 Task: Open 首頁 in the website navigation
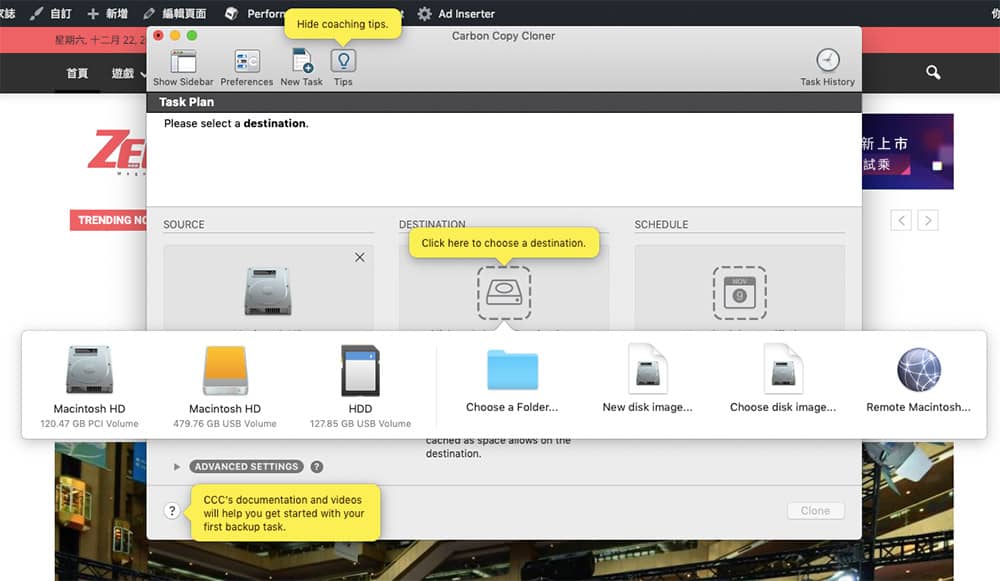[77, 73]
